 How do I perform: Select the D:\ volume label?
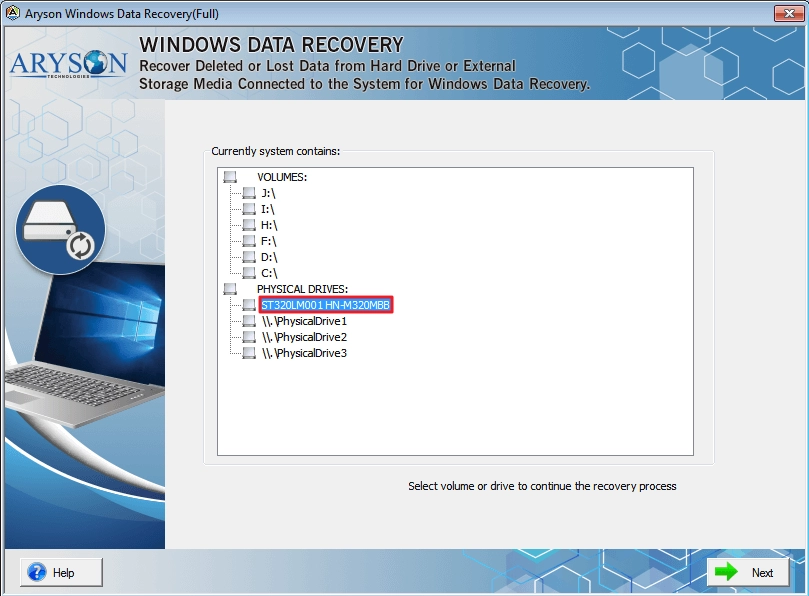[269, 257]
